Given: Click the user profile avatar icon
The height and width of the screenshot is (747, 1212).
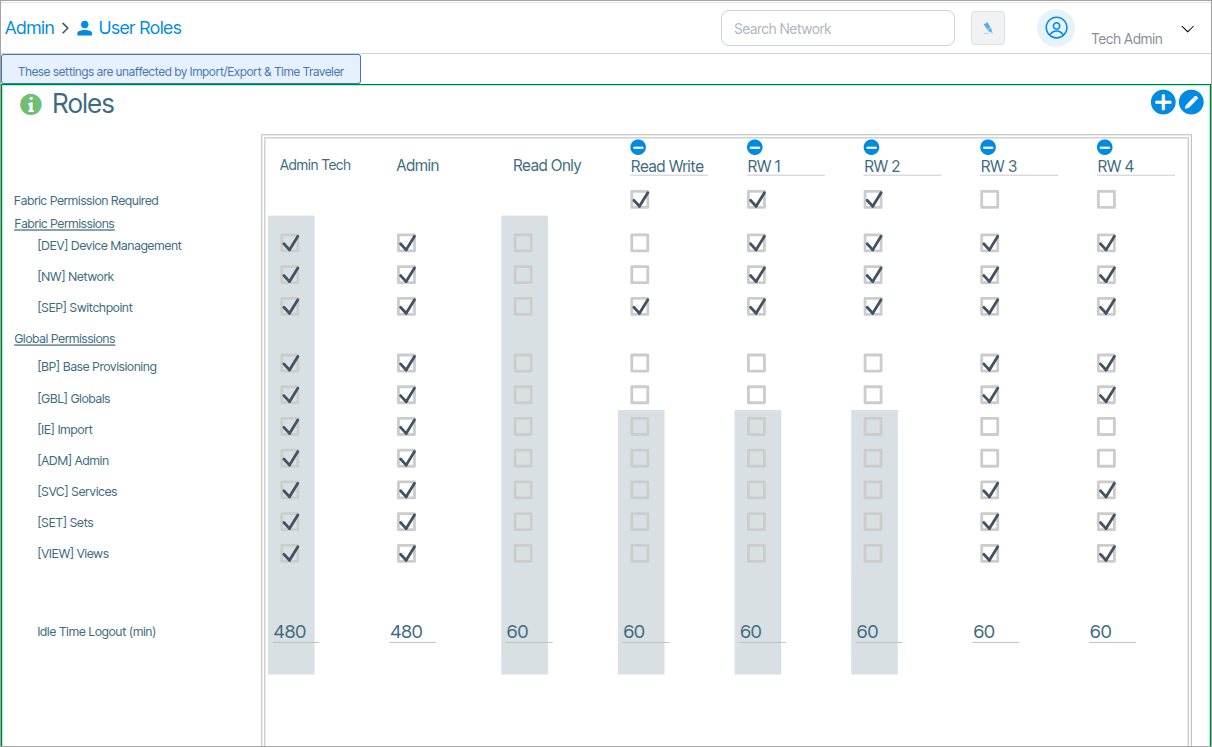Looking at the screenshot, I should pyautogui.click(x=1056, y=28).
